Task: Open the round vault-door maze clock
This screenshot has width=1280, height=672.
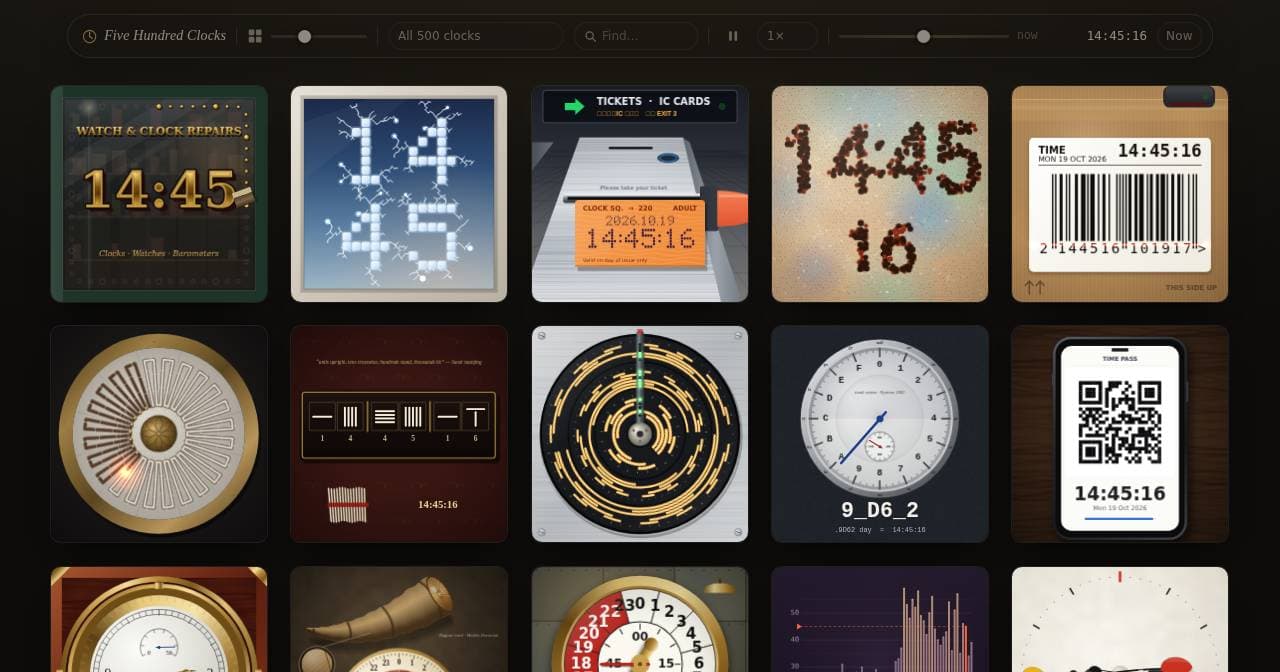Action: (x=159, y=434)
